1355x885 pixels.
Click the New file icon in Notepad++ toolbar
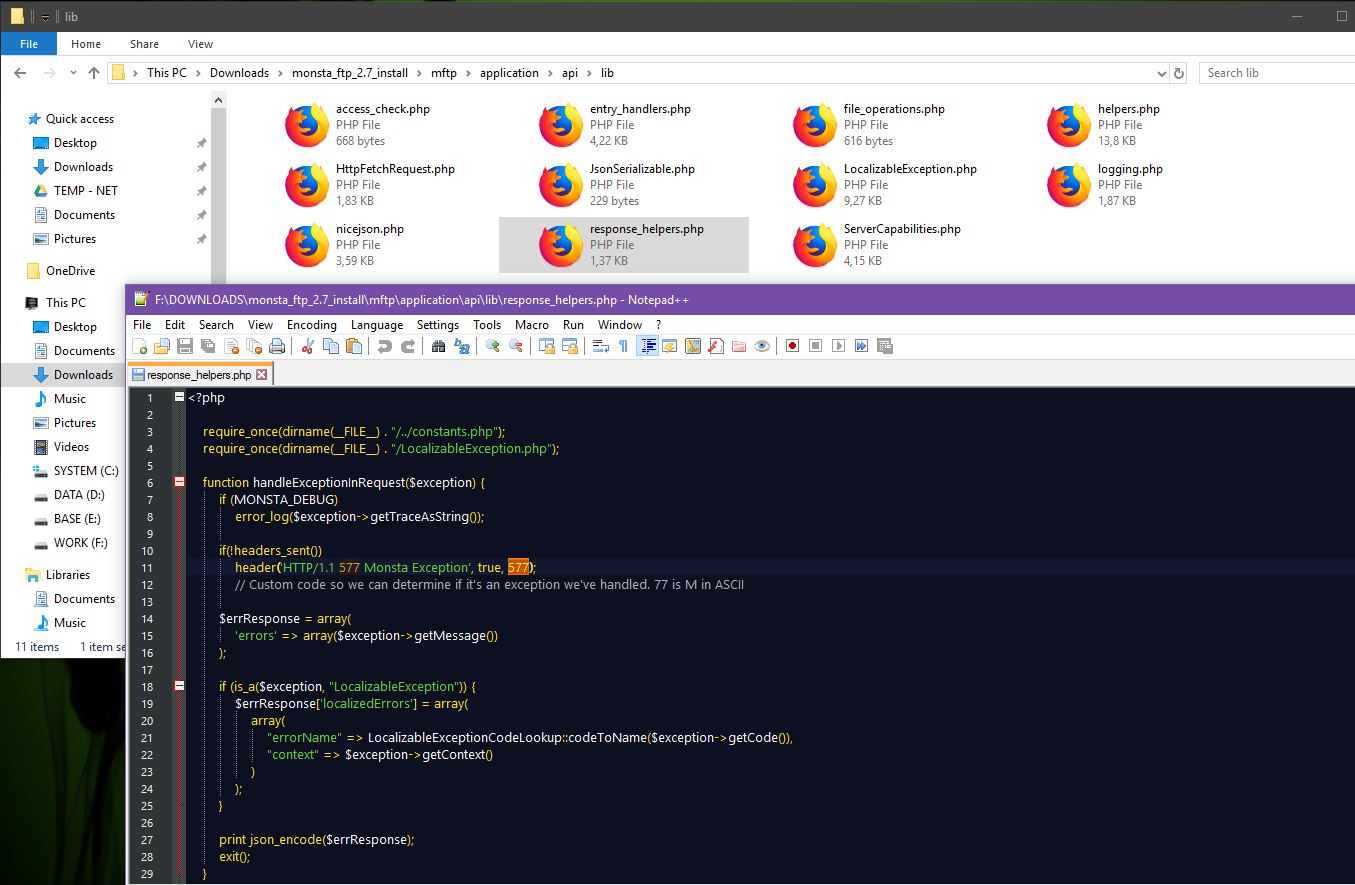(x=140, y=346)
